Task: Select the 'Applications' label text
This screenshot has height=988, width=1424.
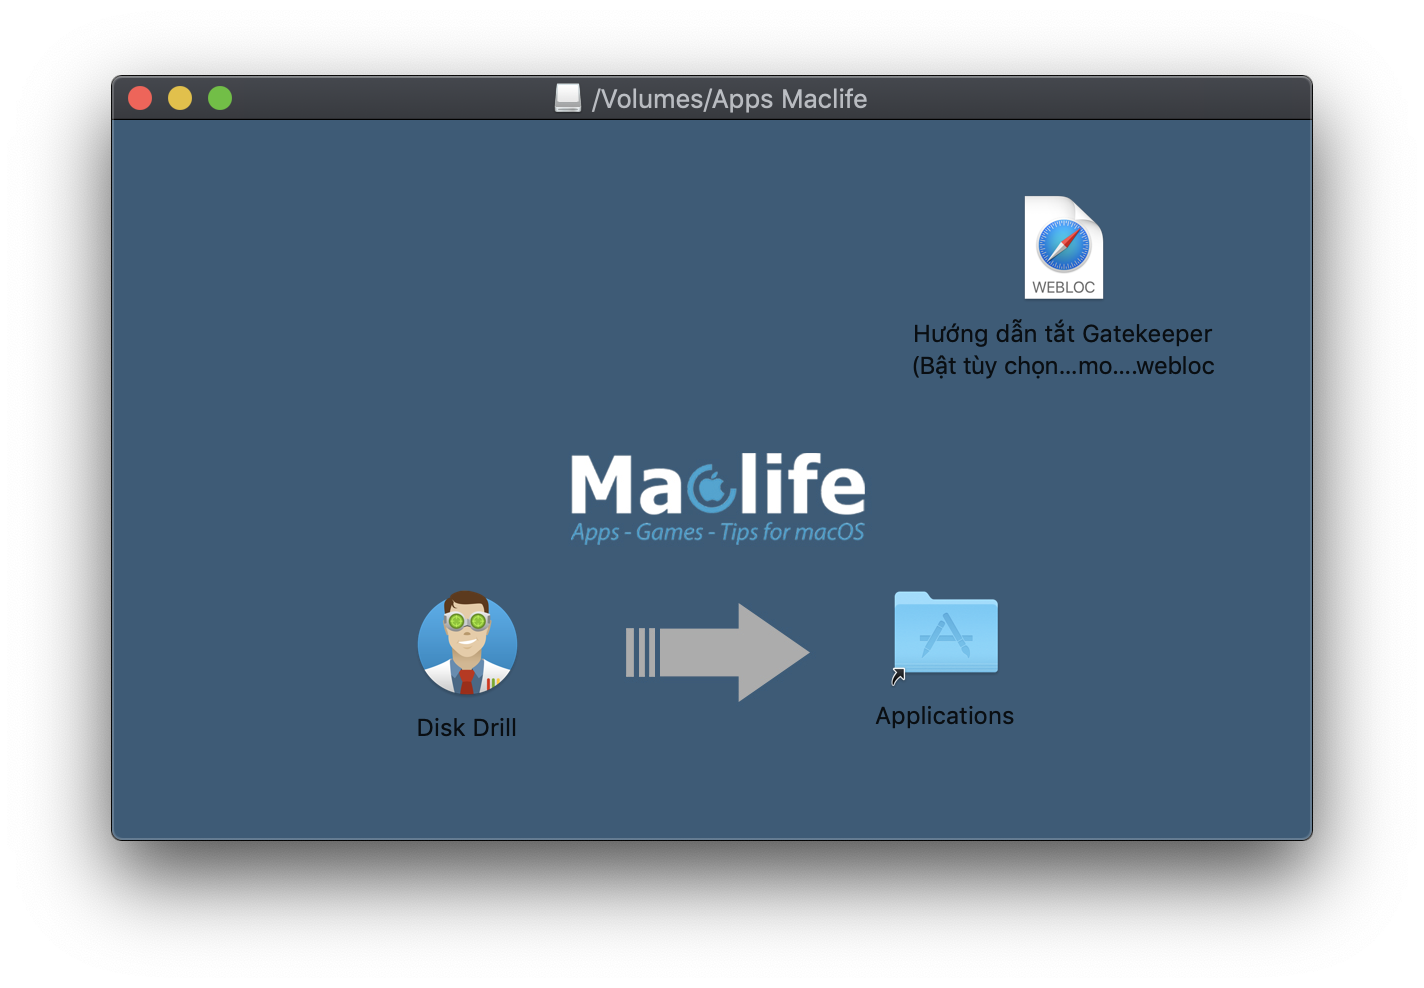Action: point(944,715)
